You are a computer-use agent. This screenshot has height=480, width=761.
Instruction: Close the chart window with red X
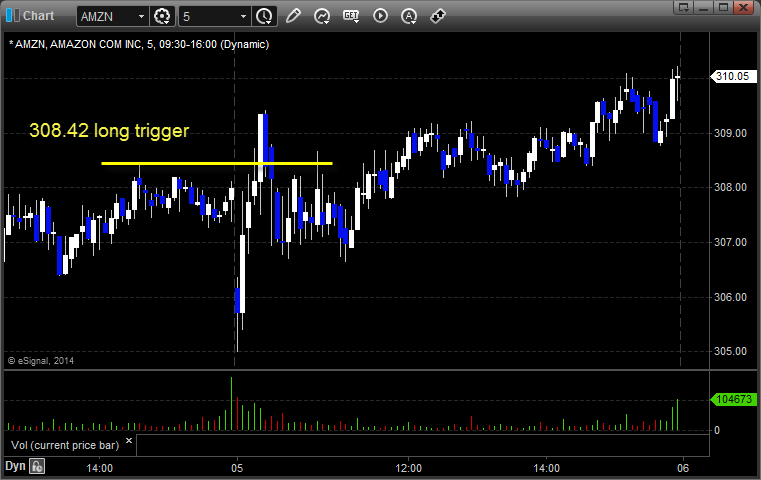click(x=743, y=7)
